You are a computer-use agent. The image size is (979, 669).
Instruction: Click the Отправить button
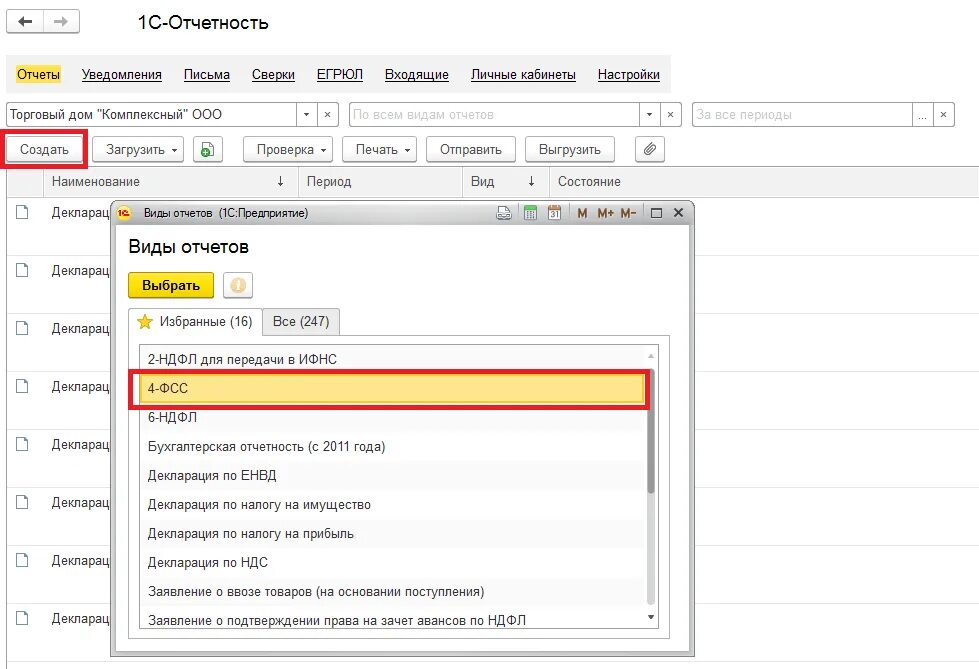[x=471, y=150]
